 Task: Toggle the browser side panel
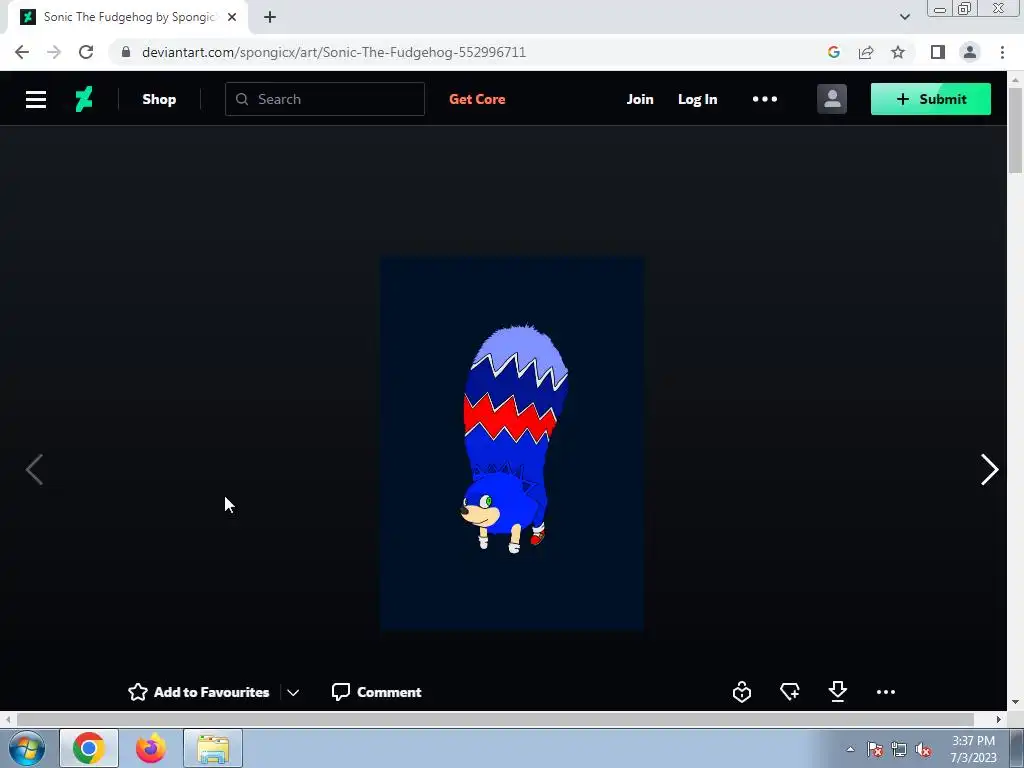938,52
